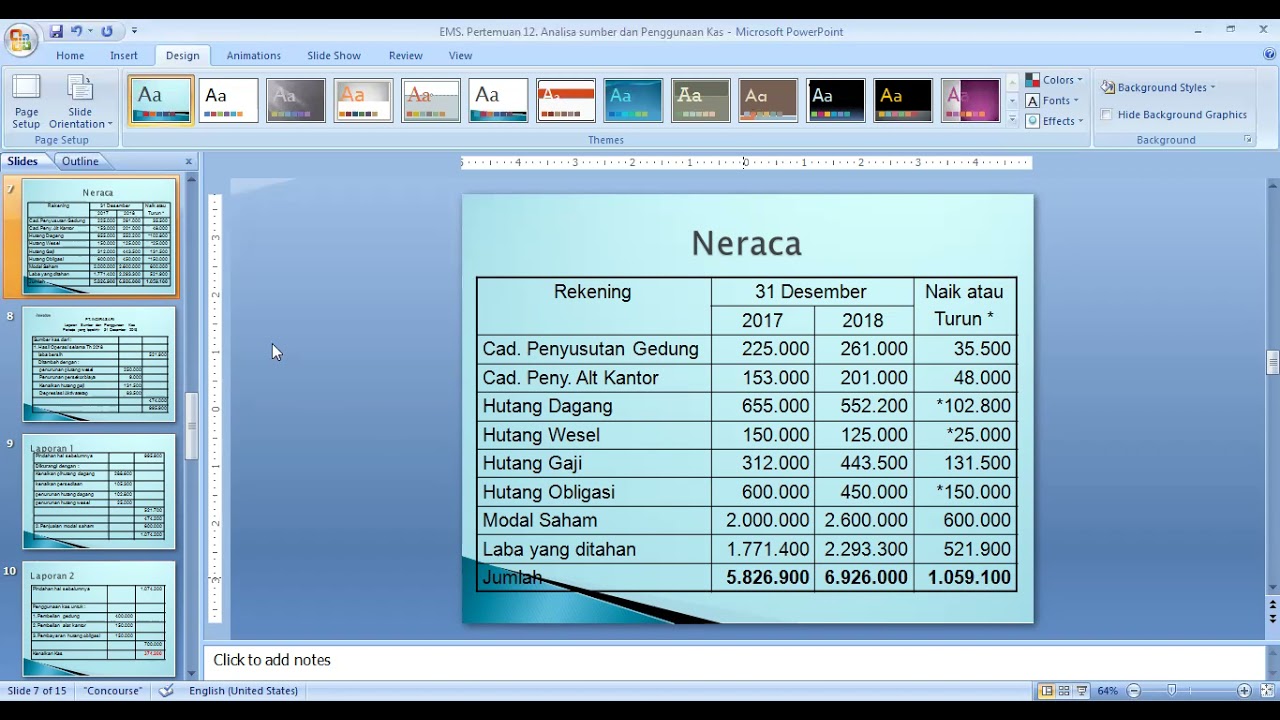
Task: Fit slide to current window
Action: pos(1266,691)
